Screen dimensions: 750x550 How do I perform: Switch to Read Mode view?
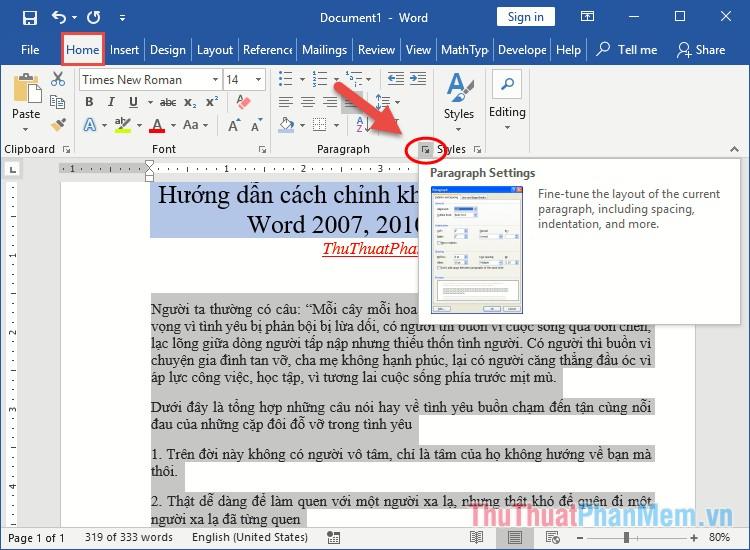click(x=476, y=538)
